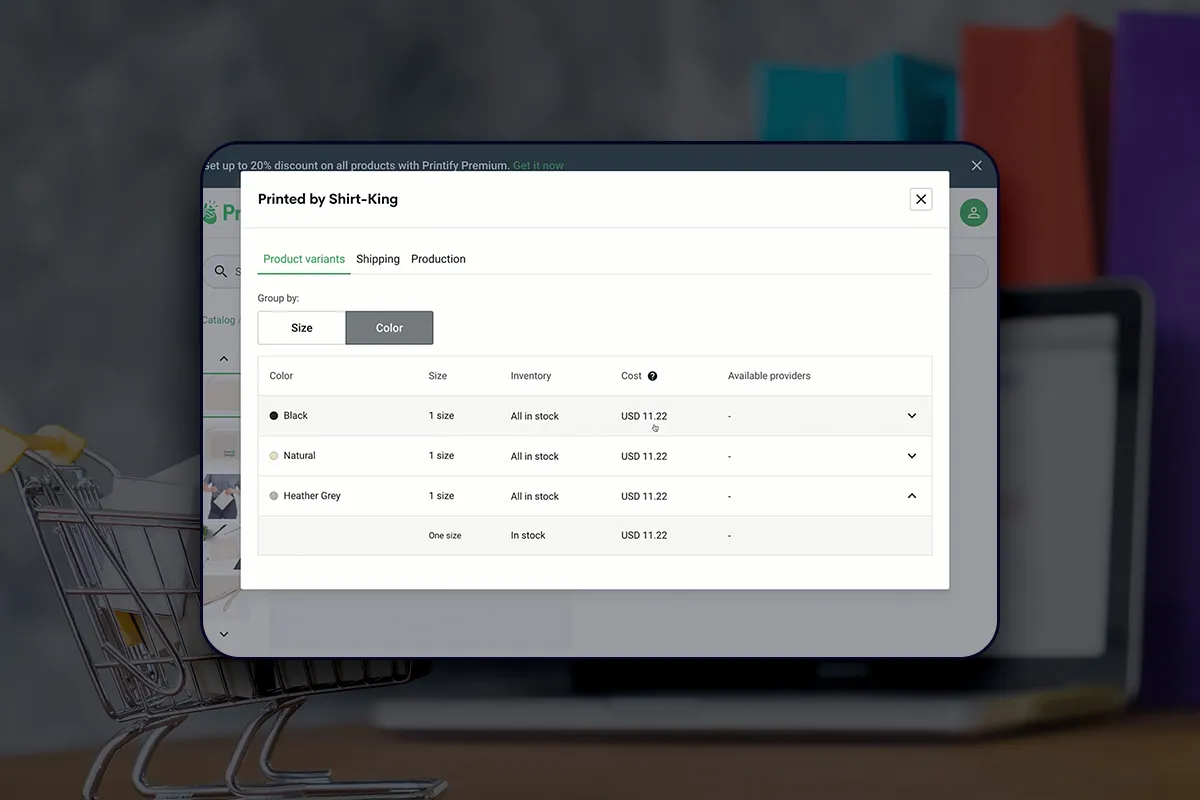Image resolution: width=1200 pixels, height=800 pixels.
Task: Click the Heather Grey color name
Action: 312,496
